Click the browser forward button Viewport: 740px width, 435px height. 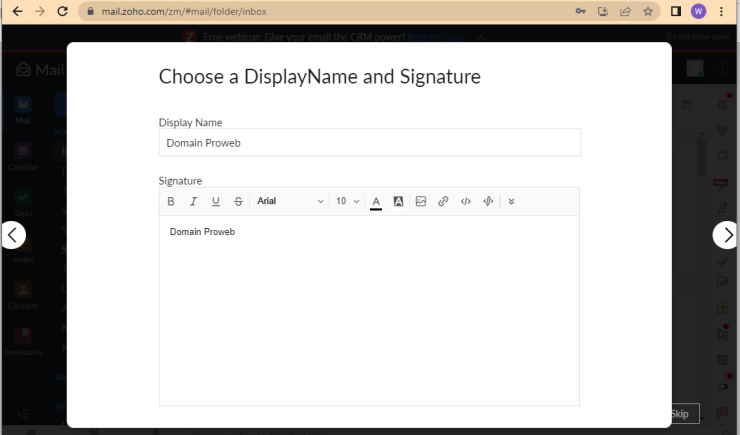pos(40,11)
